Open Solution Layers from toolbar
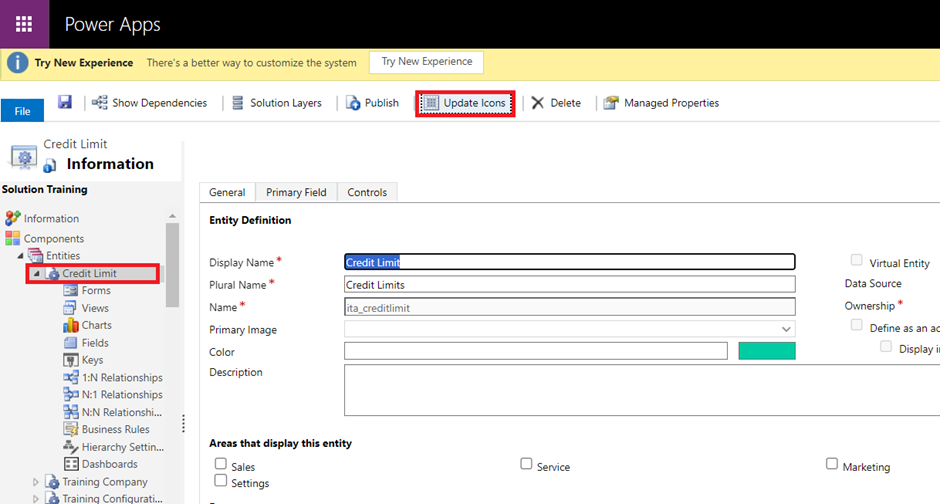940x504 pixels. point(276,103)
